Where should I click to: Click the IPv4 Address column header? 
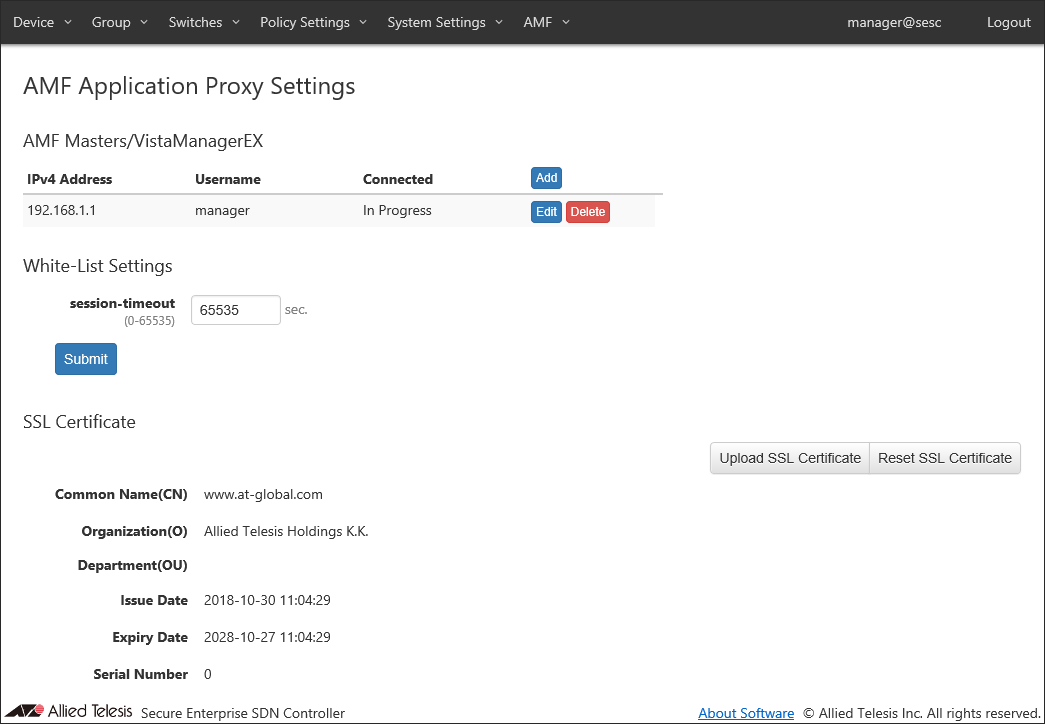point(70,180)
